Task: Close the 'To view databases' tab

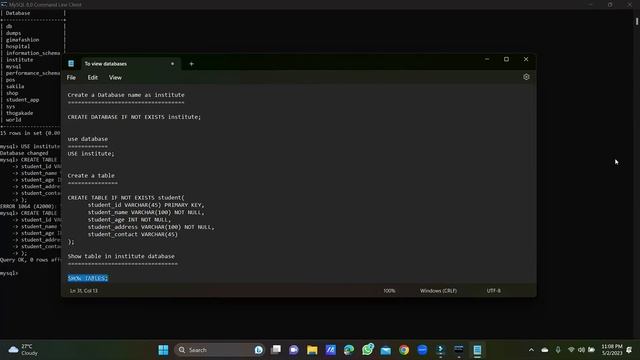Action: 173,64
